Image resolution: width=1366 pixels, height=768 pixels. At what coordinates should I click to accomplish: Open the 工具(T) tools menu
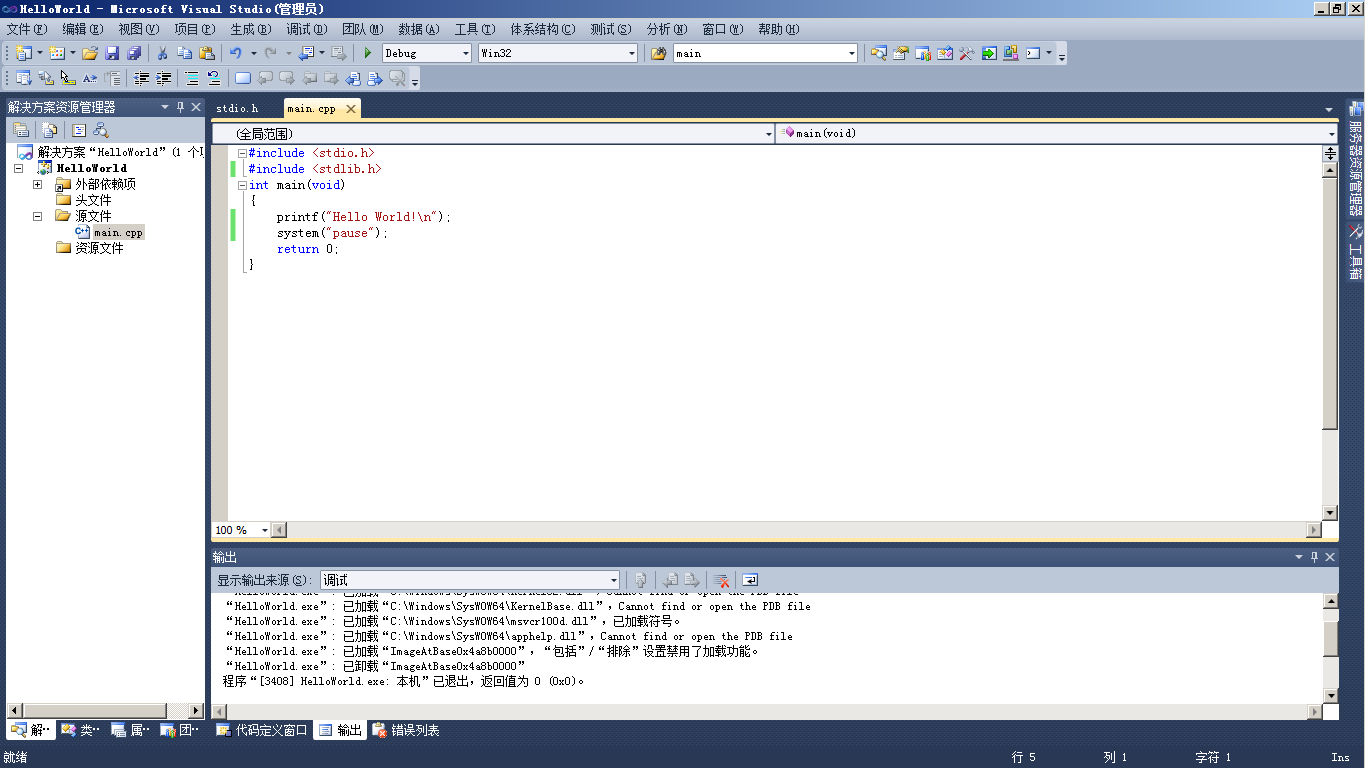coord(475,29)
